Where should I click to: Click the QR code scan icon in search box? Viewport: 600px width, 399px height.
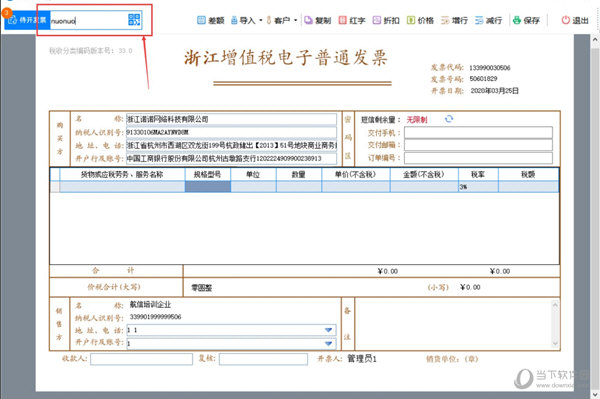click(x=134, y=20)
